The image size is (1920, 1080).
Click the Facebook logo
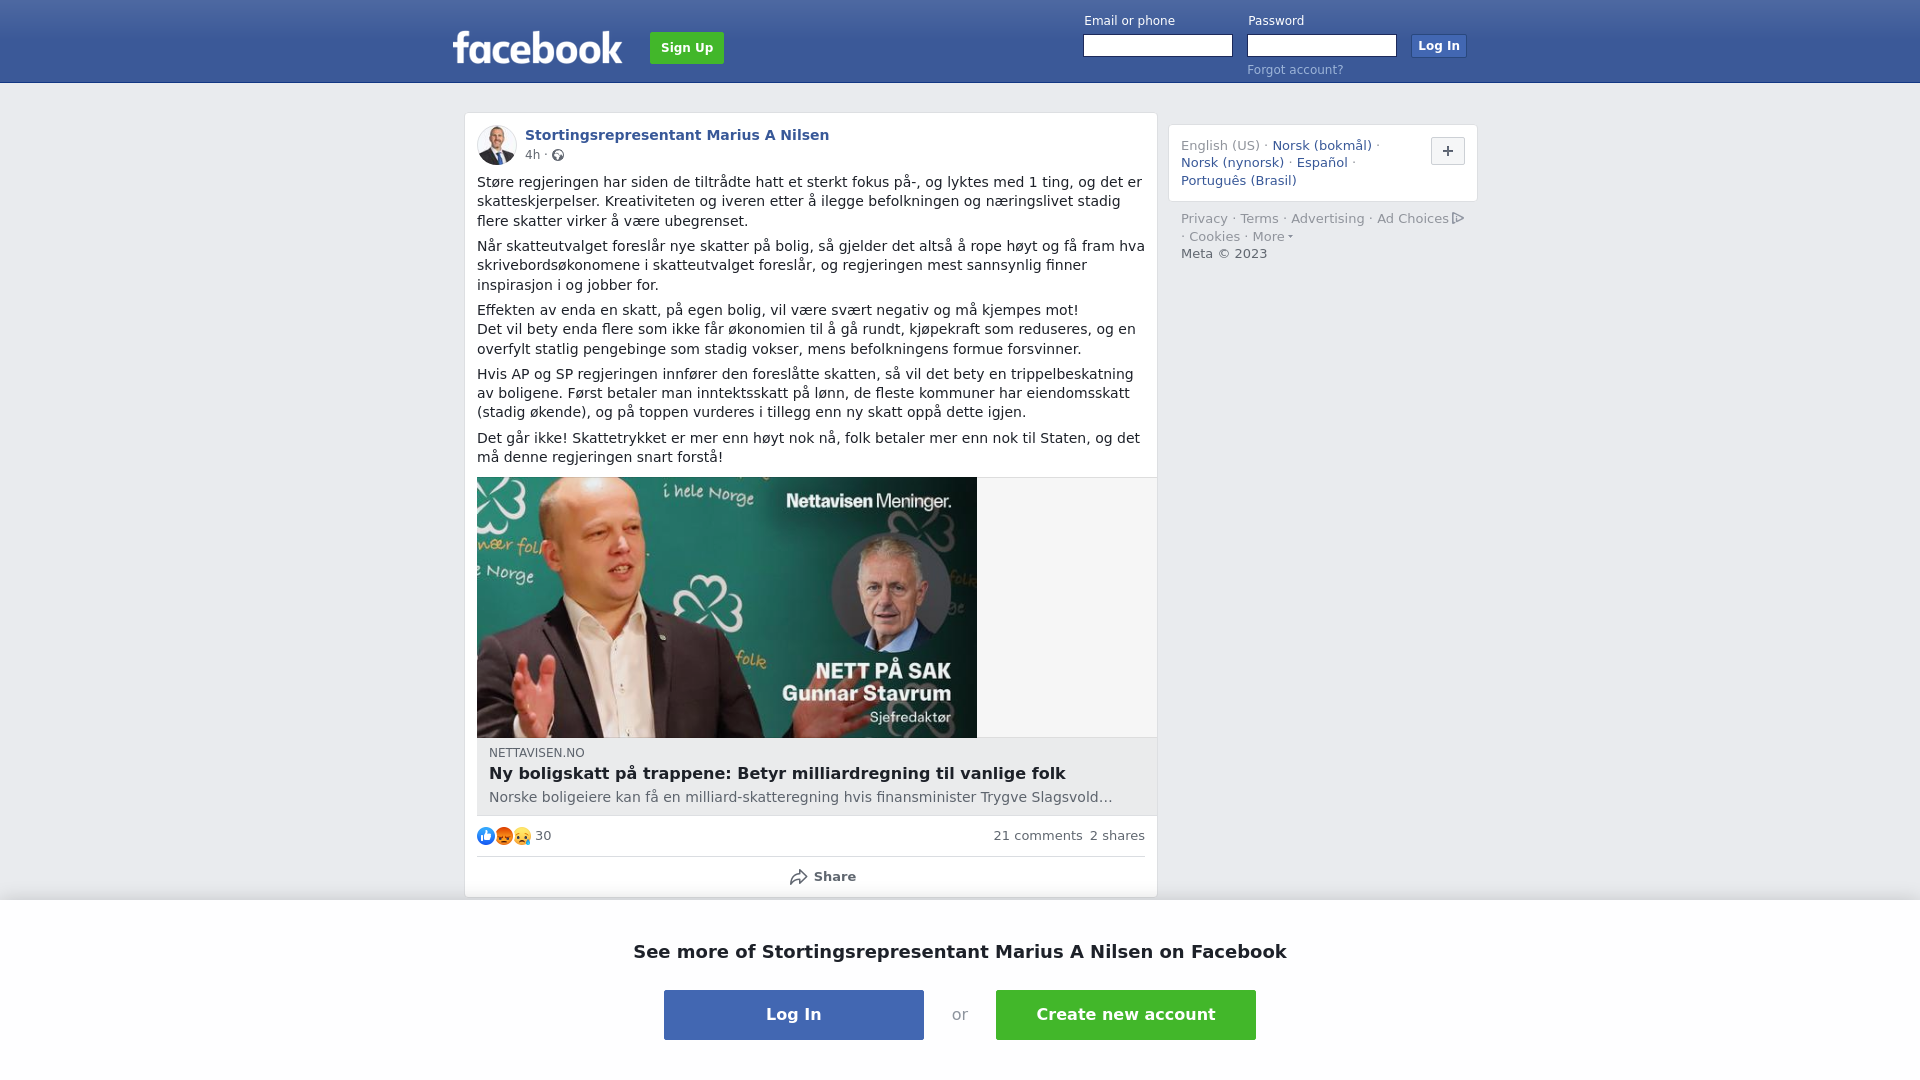pos(537,48)
